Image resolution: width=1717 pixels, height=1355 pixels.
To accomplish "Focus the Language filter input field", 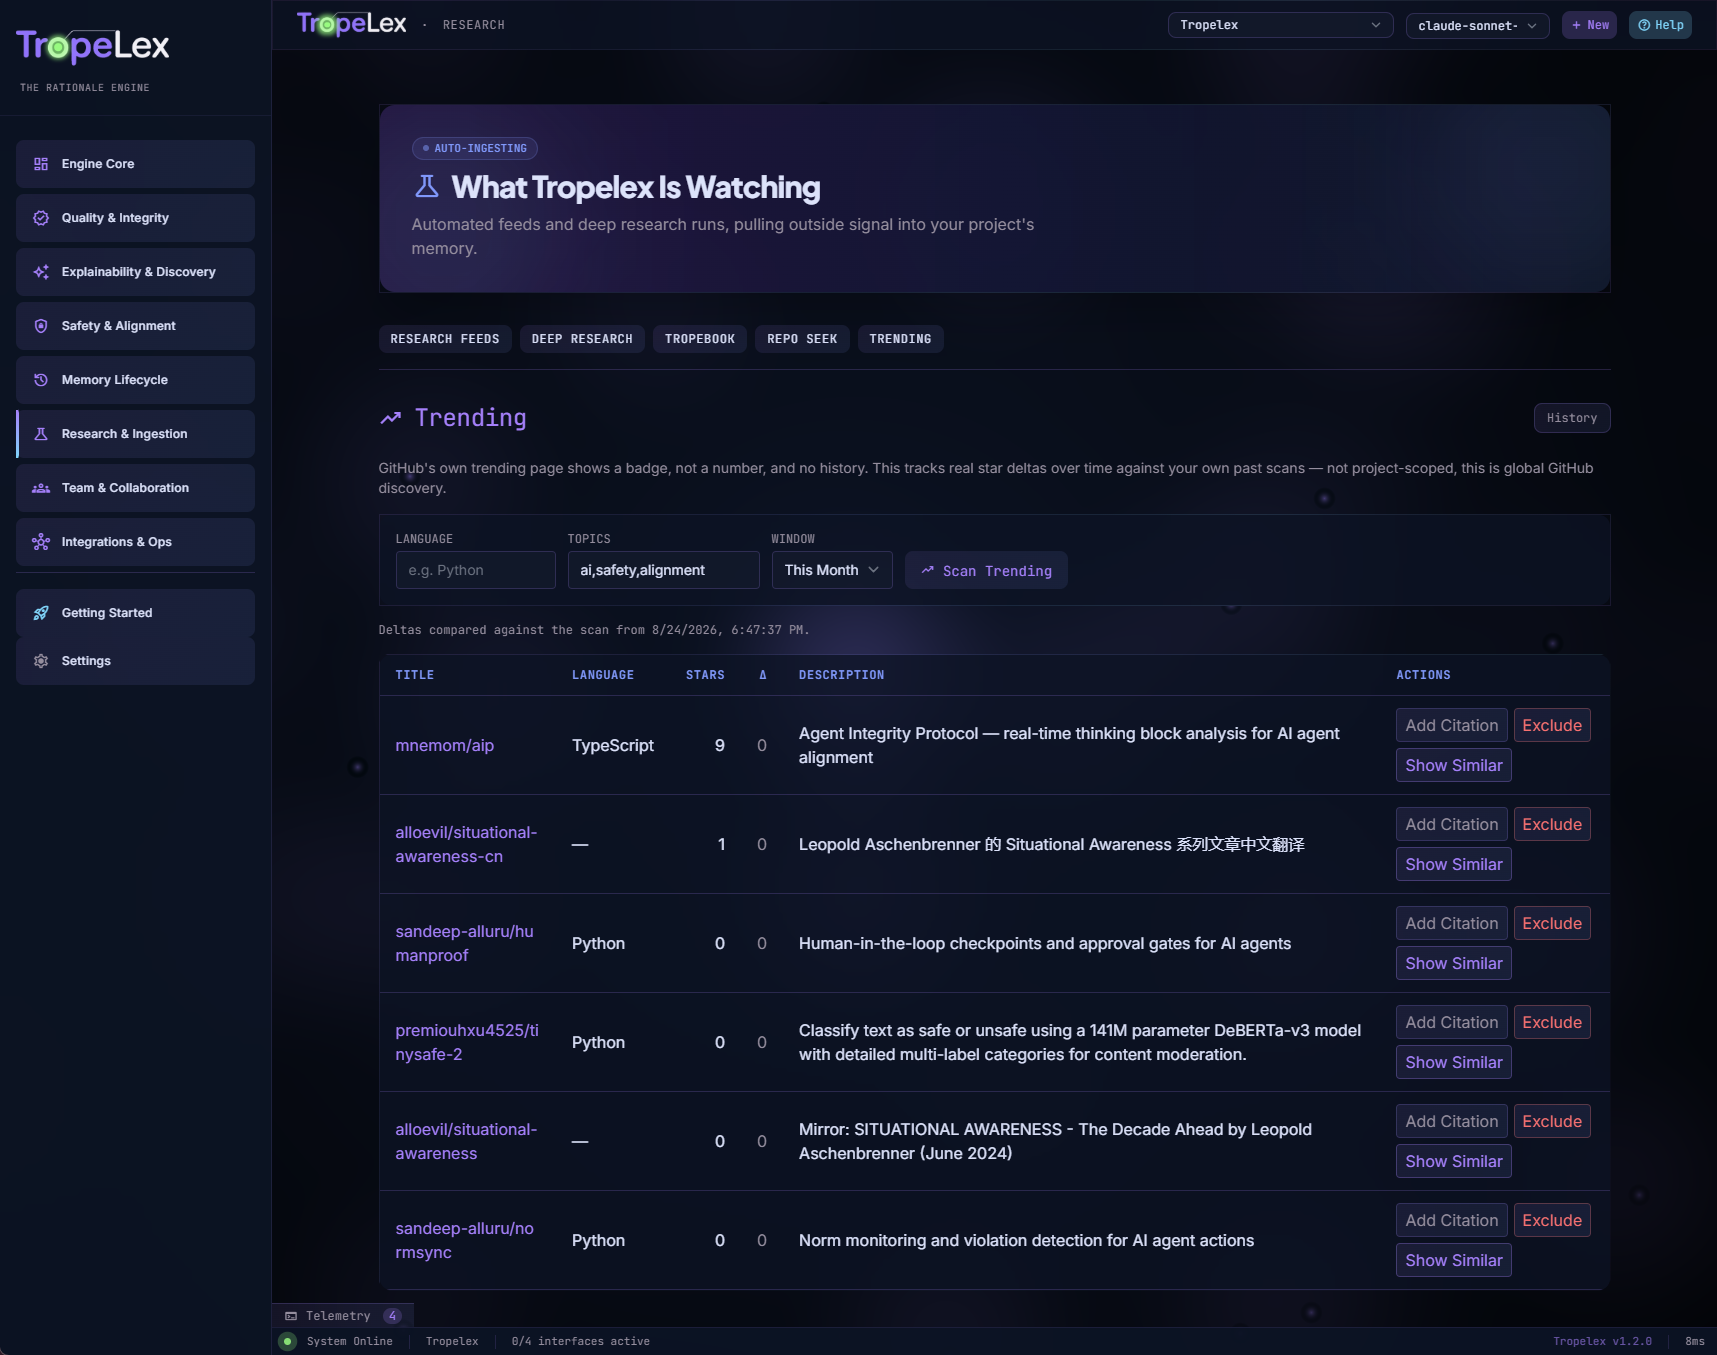I will 475,570.
